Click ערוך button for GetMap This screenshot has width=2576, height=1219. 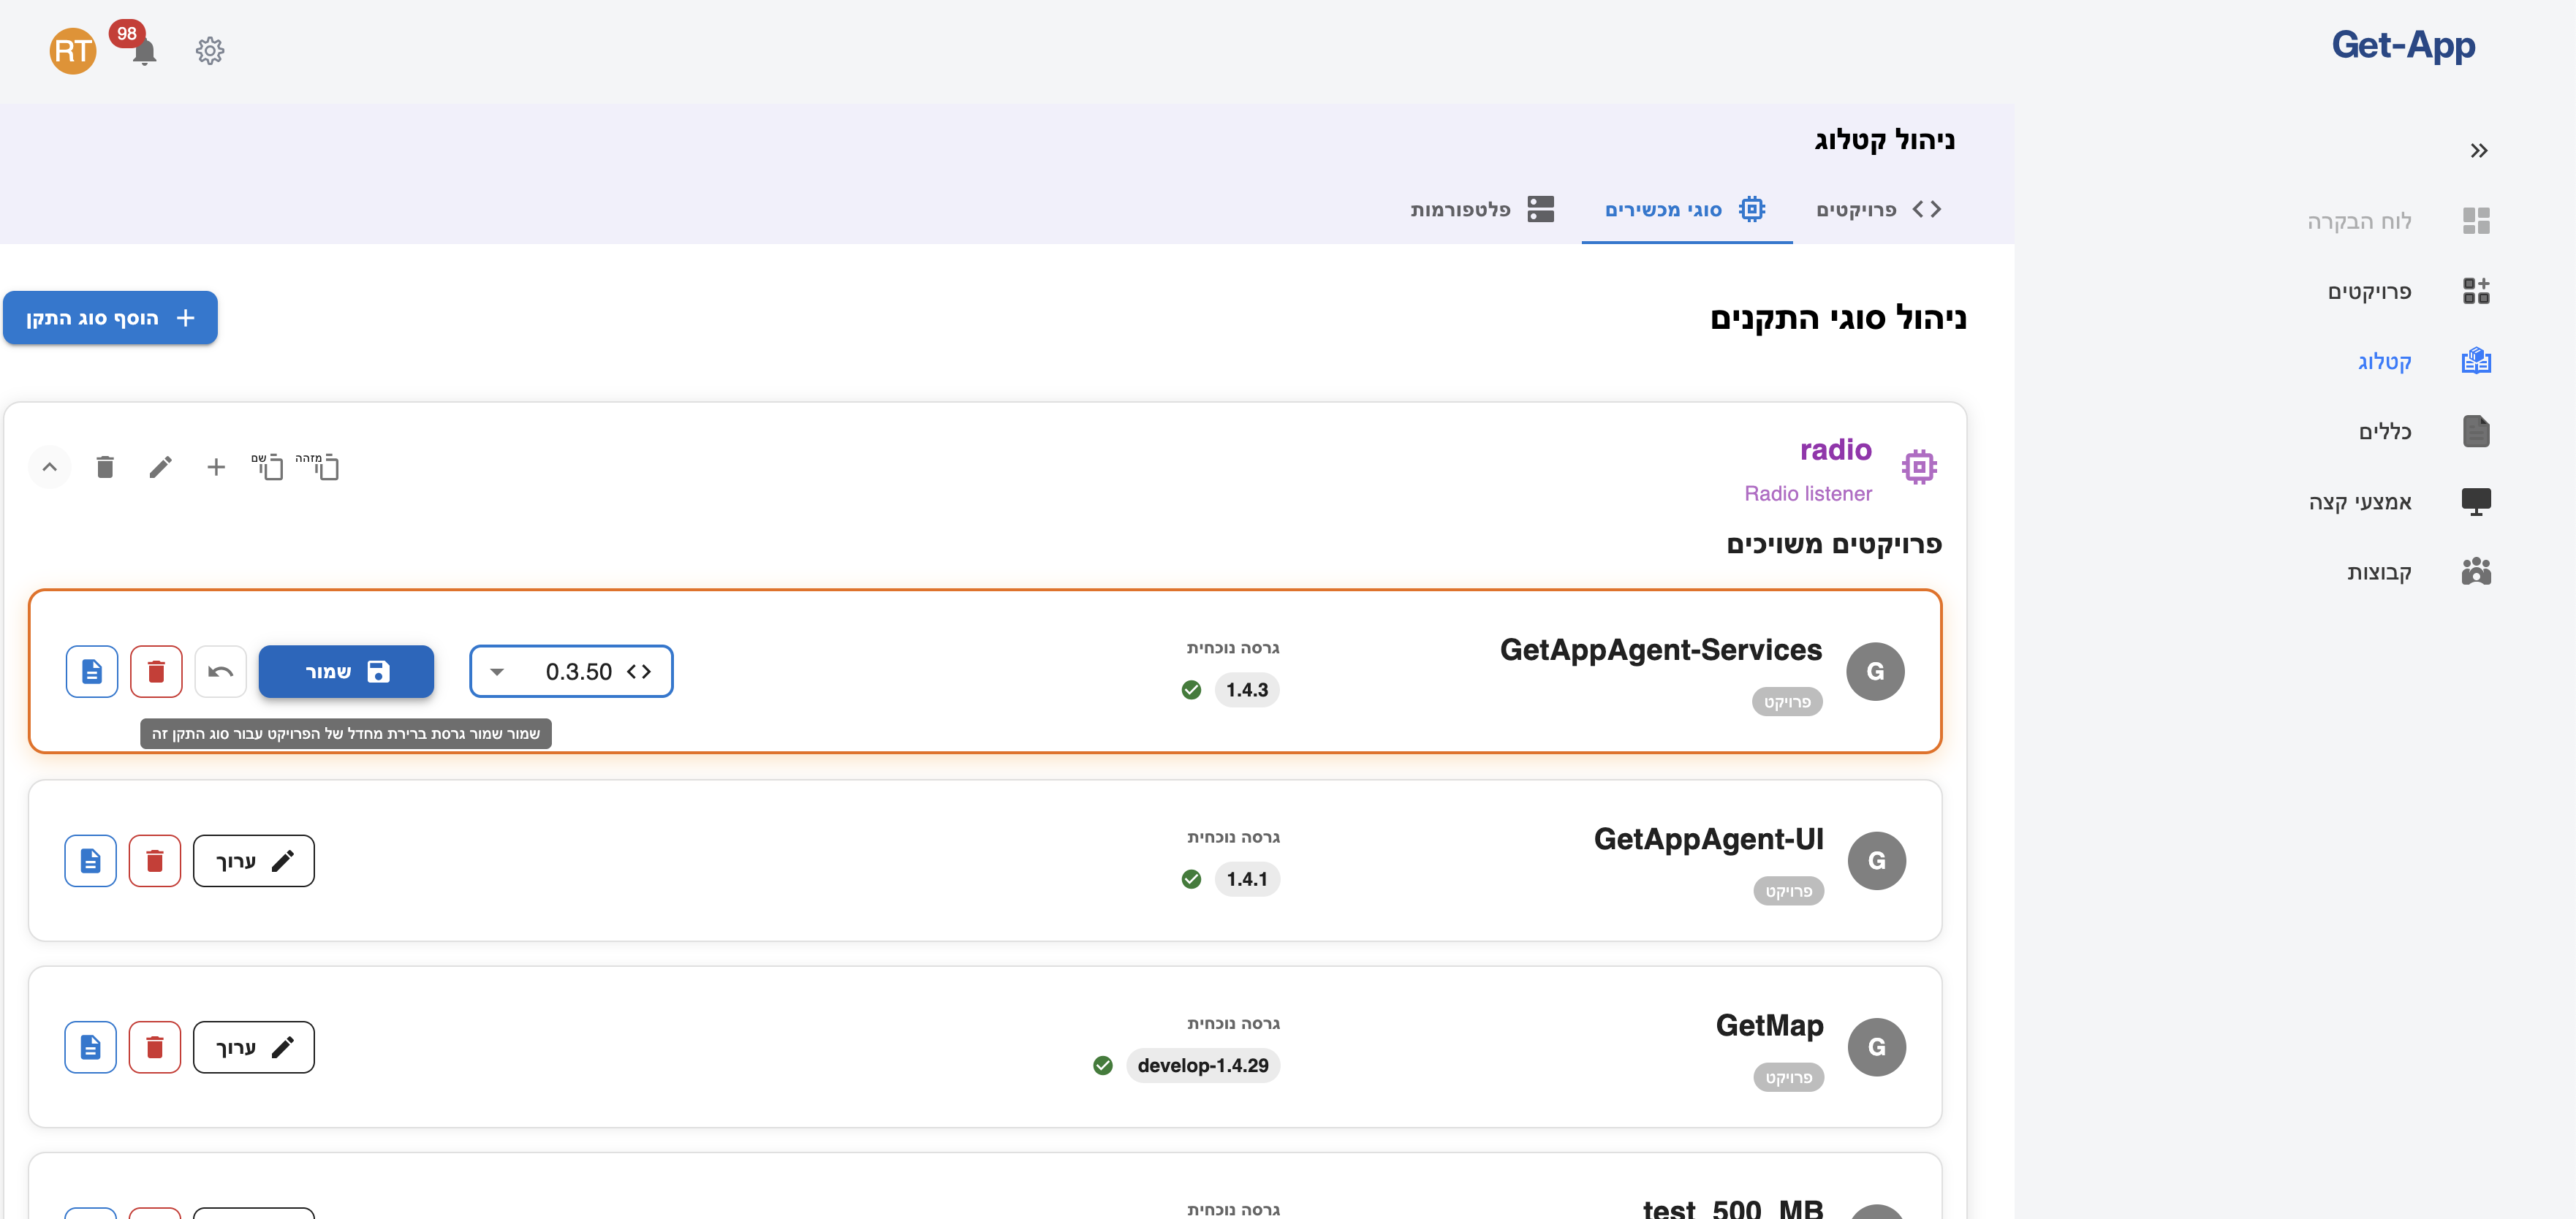(254, 1047)
